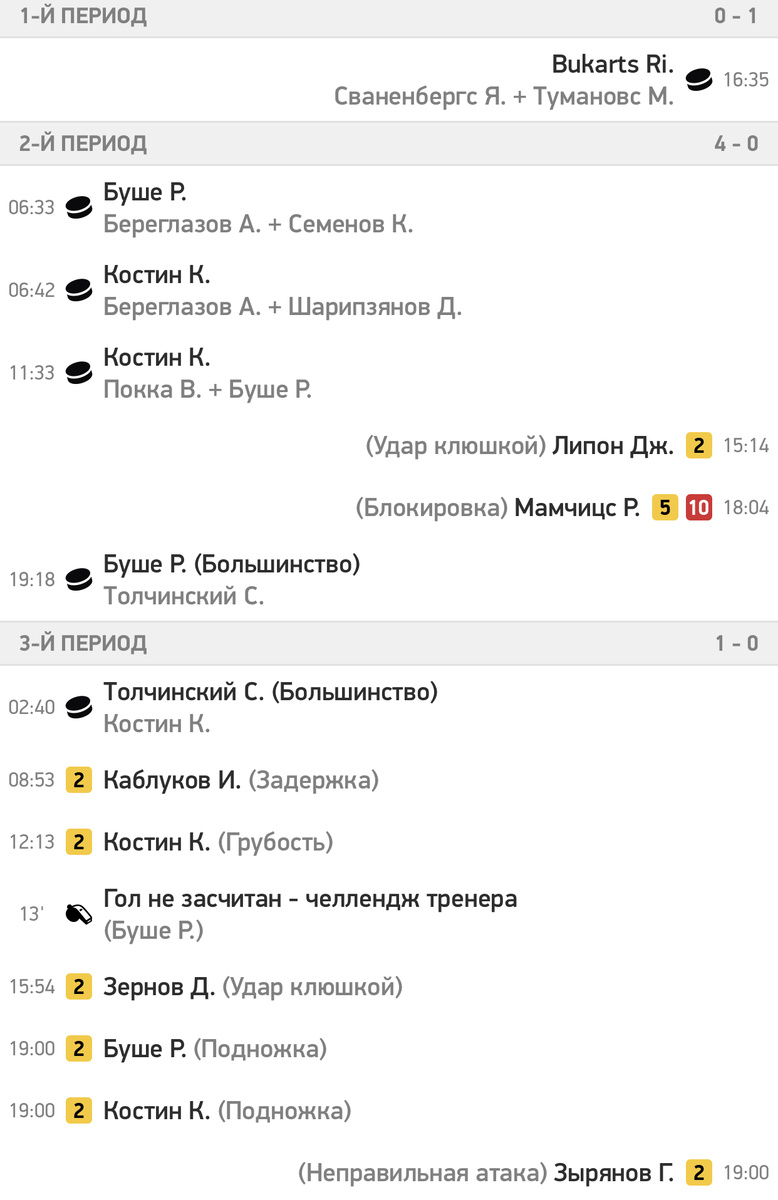Image resolution: width=778 pixels, height=1200 pixels.
Task: Click the red 10-minute penalty badge
Action: 699,508
